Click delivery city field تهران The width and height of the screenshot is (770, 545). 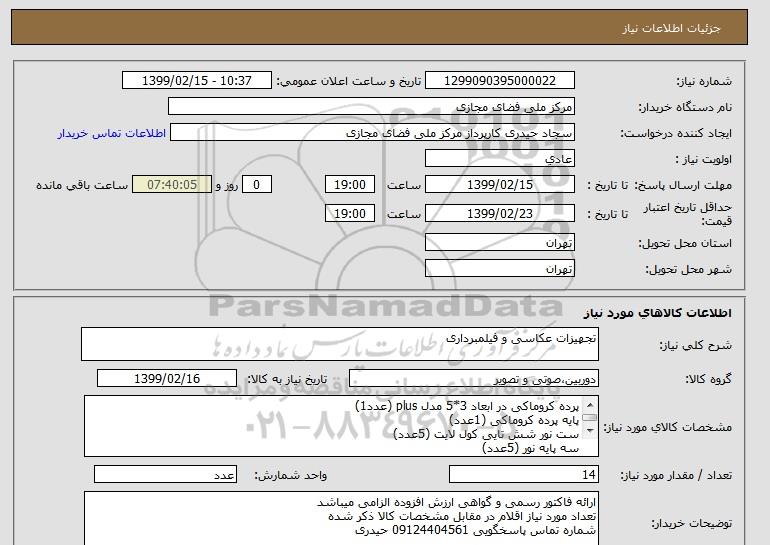coord(499,269)
